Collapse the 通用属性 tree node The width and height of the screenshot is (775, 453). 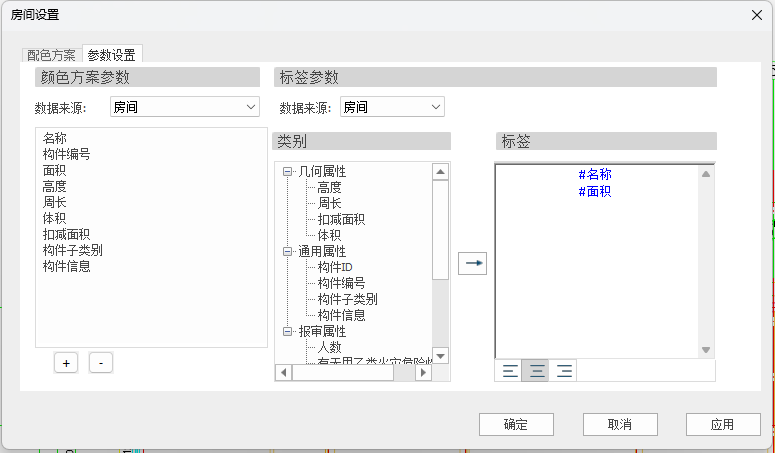click(x=287, y=251)
